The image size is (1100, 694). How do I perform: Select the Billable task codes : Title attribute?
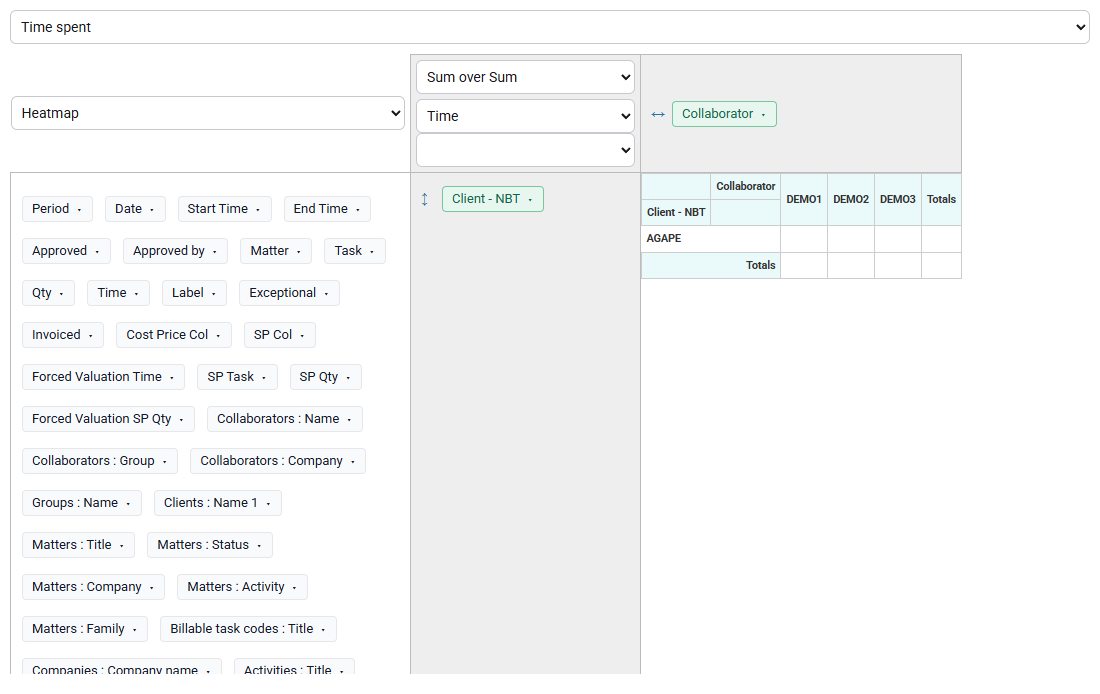(248, 629)
